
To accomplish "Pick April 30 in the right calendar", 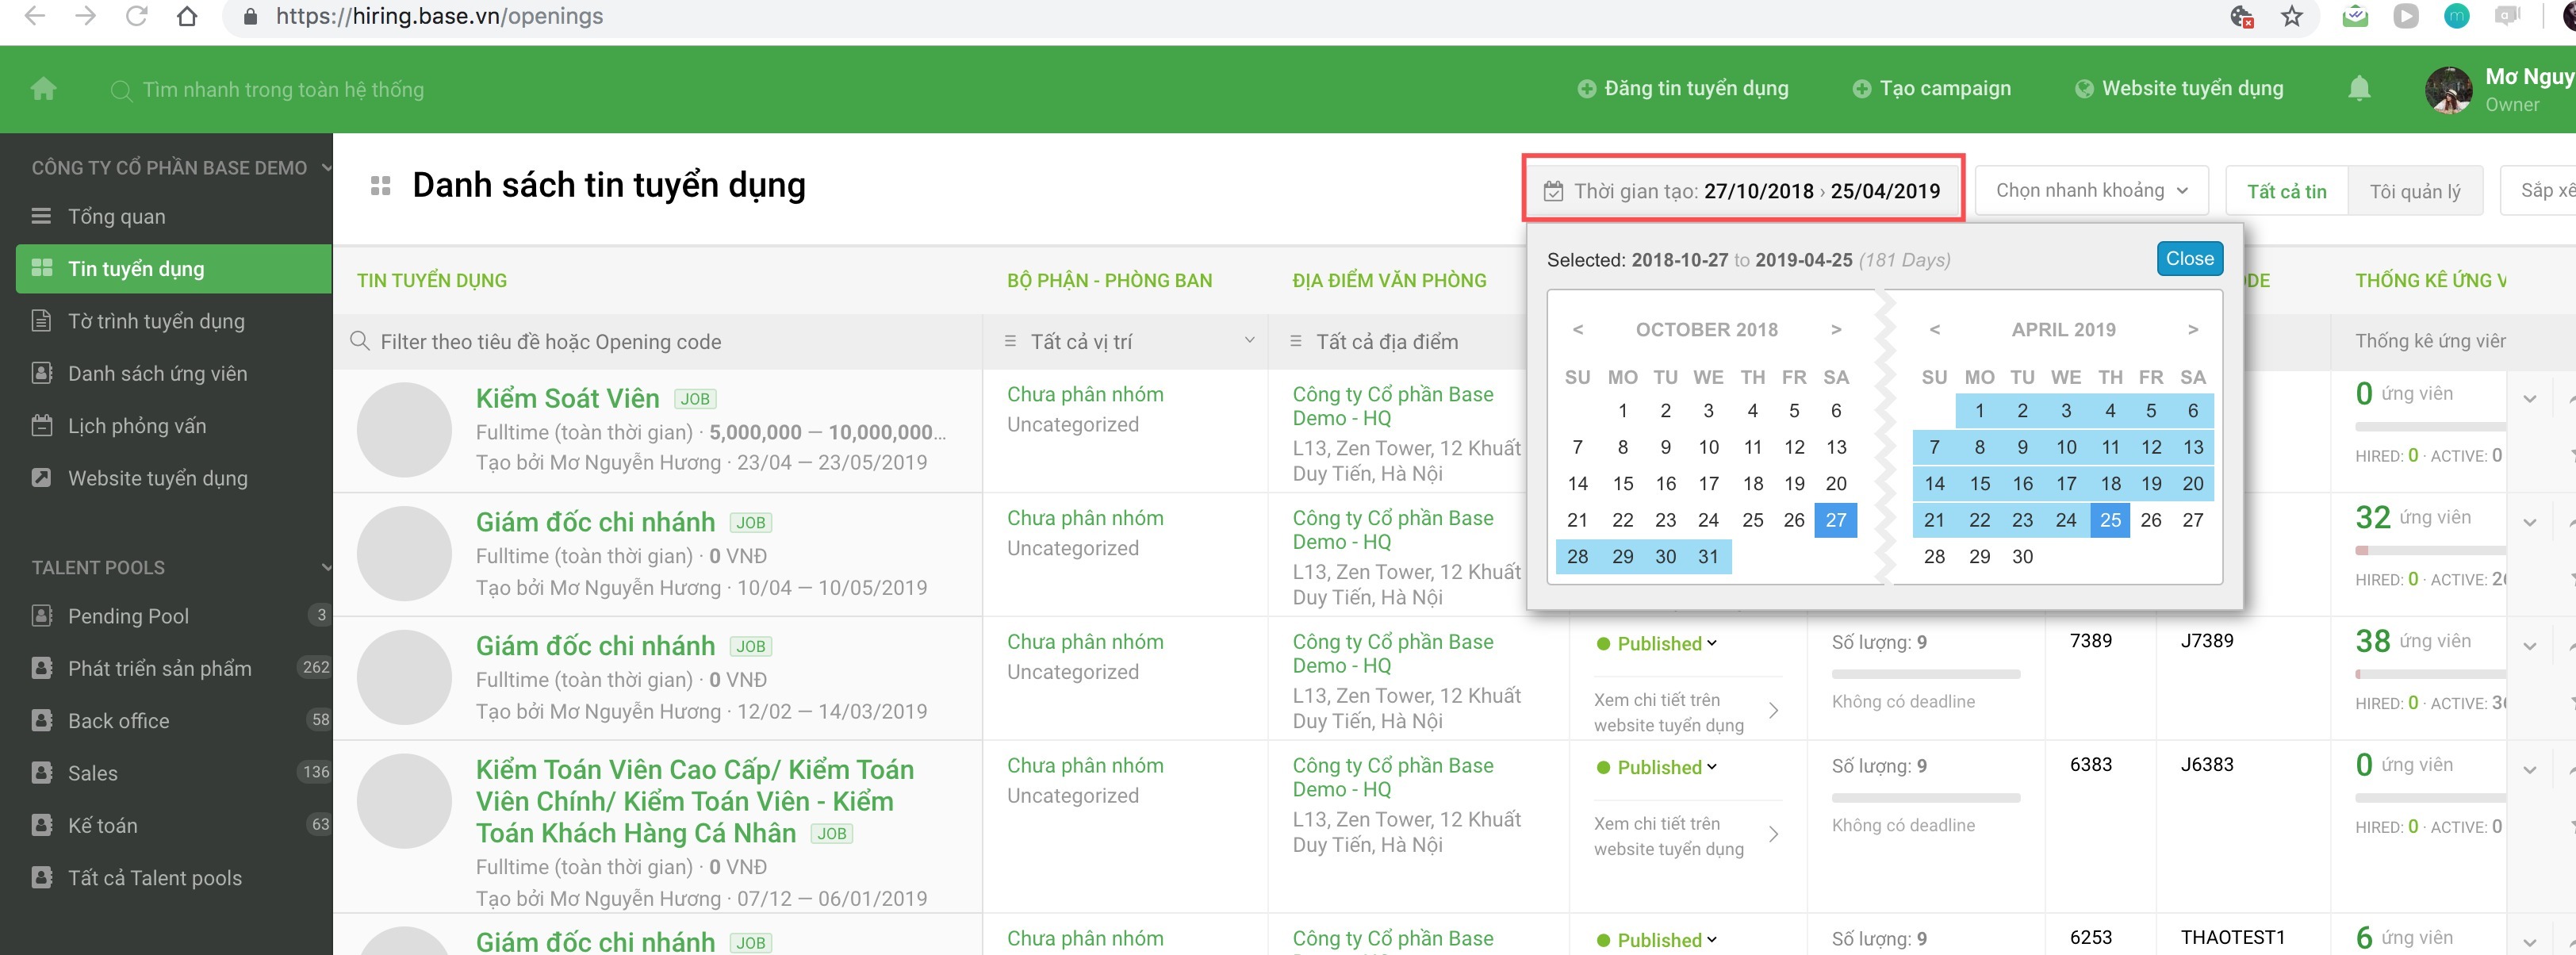I will pos(2022,557).
